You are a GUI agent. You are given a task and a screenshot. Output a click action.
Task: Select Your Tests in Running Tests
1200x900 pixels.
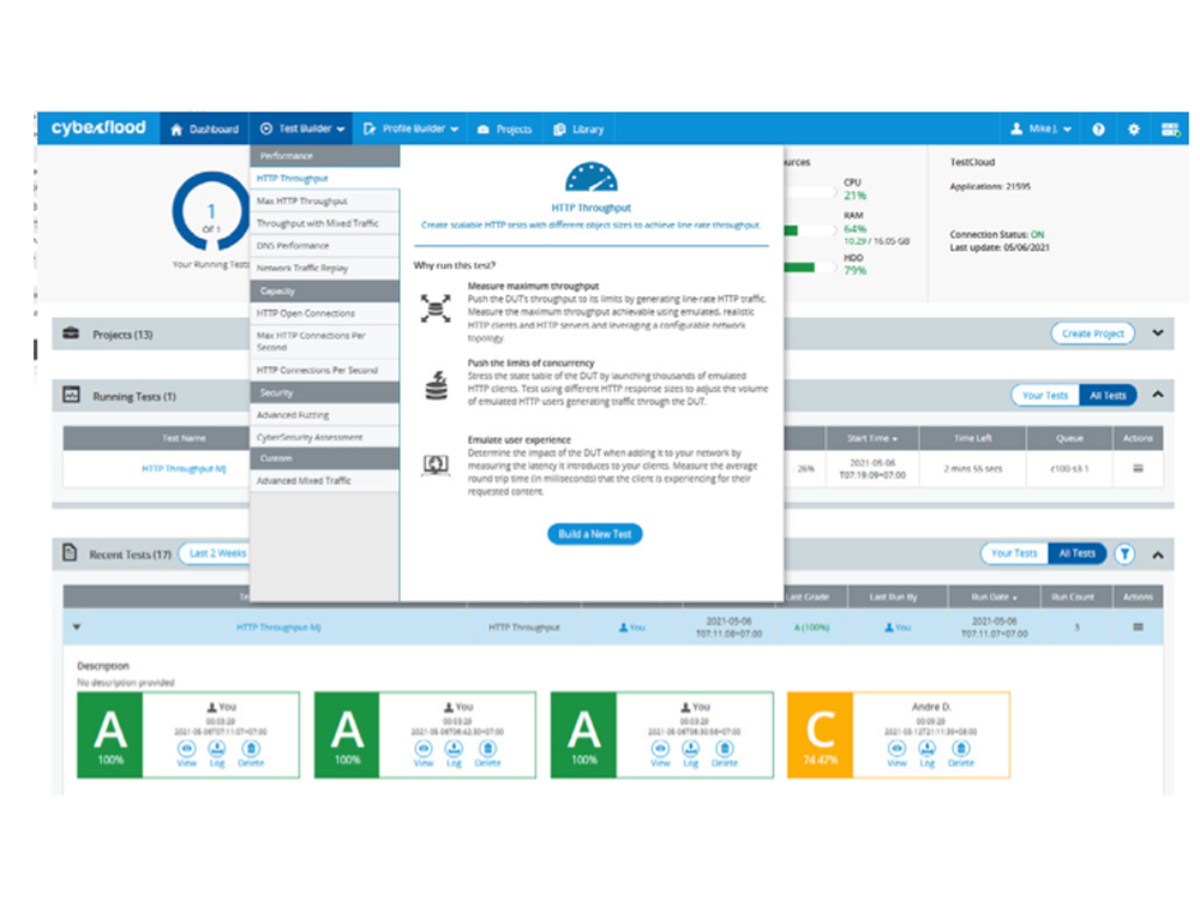1045,395
